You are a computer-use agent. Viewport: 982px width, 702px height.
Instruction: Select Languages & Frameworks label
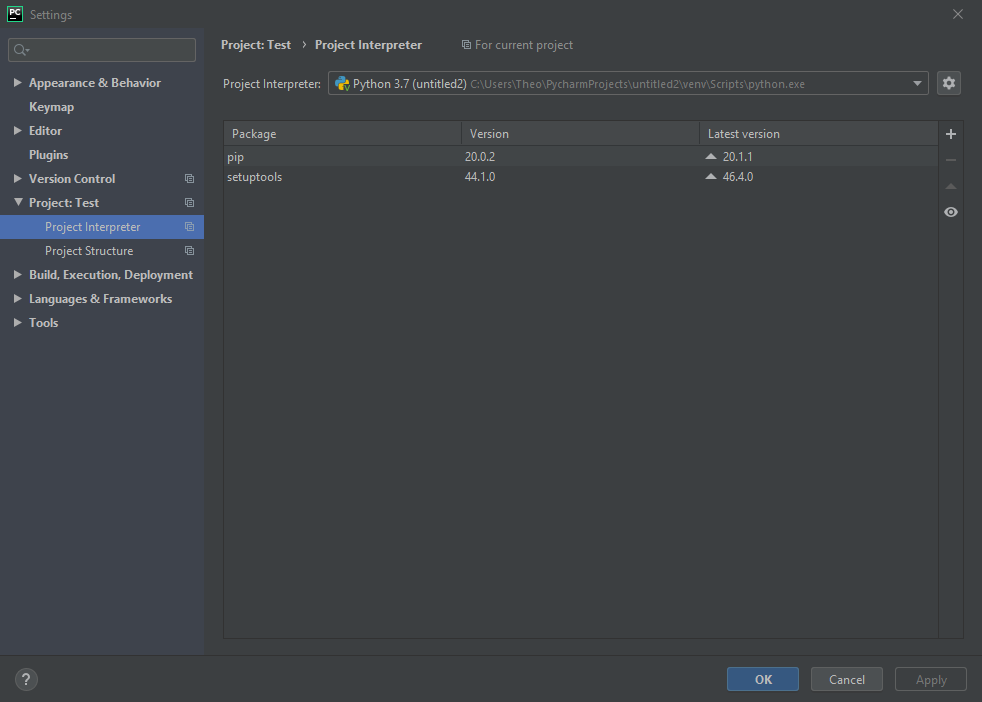click(100, 299)
